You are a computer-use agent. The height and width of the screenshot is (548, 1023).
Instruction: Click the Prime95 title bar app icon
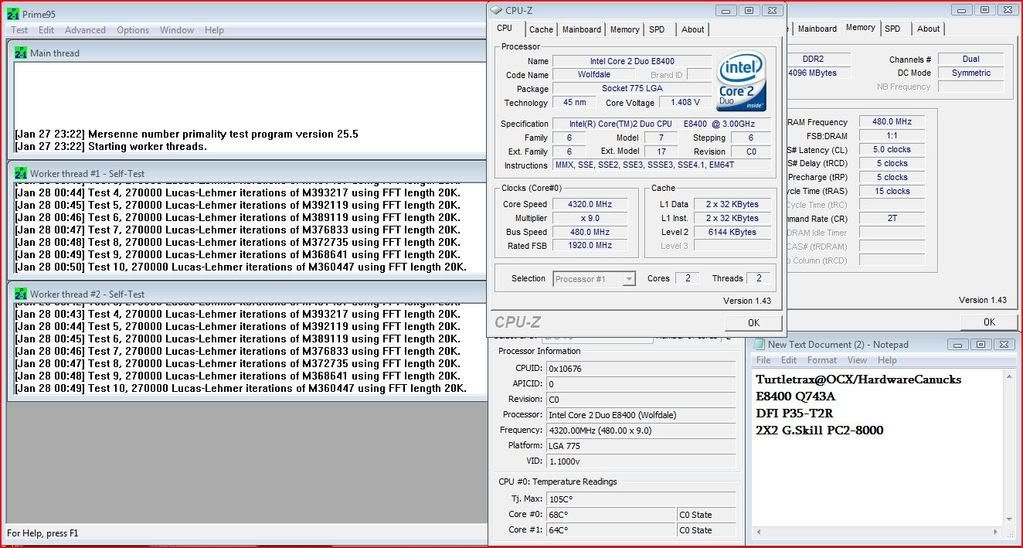(13, 14)
